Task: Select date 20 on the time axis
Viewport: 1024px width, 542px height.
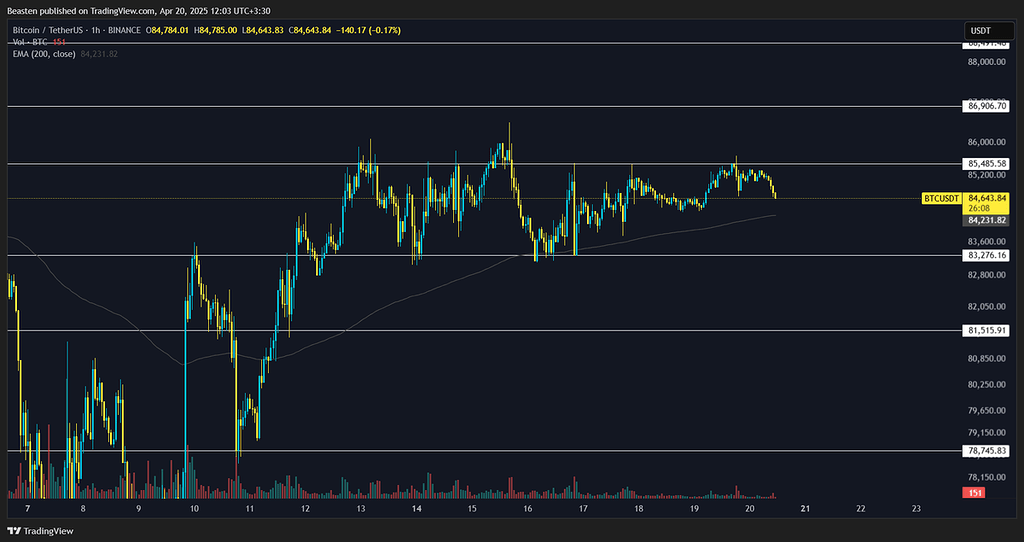Action: click(x=749, y=509)
